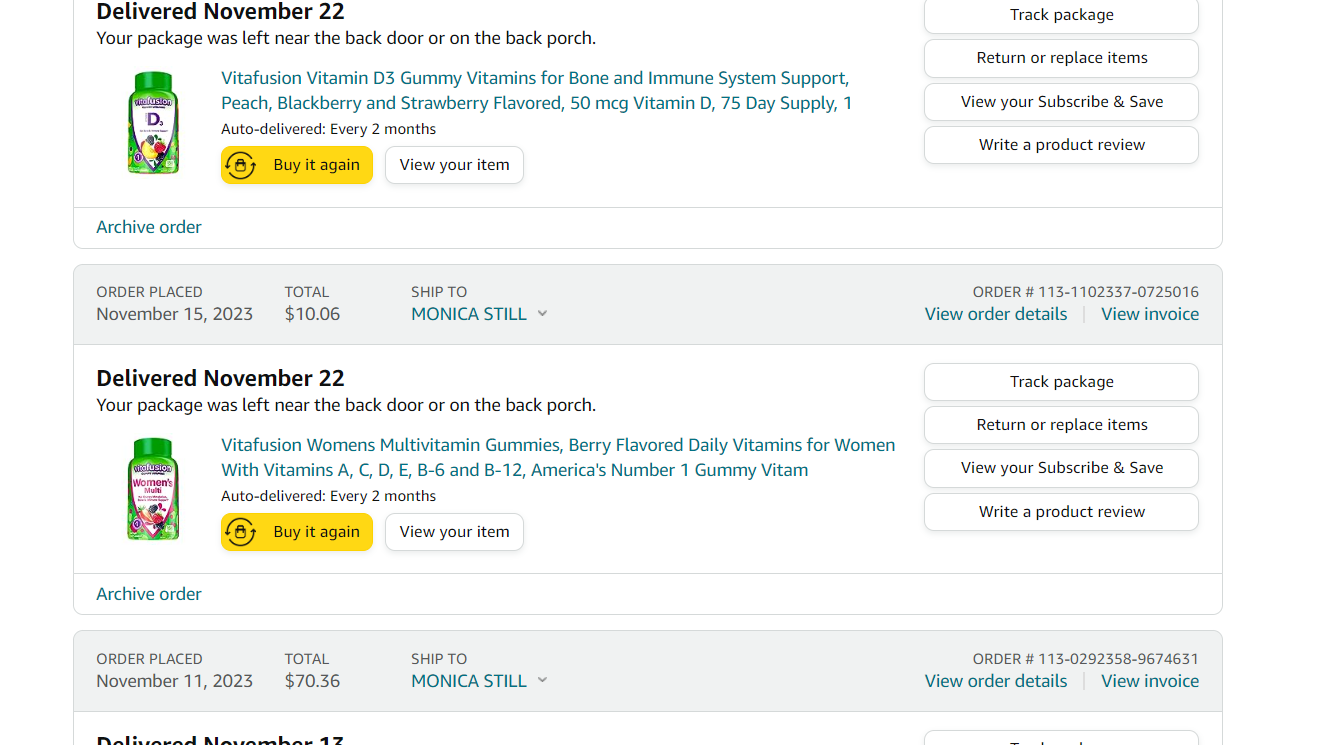Click Buy it again for Womens Multivitamin
The image size is (1322, 745).
[297, 532]
